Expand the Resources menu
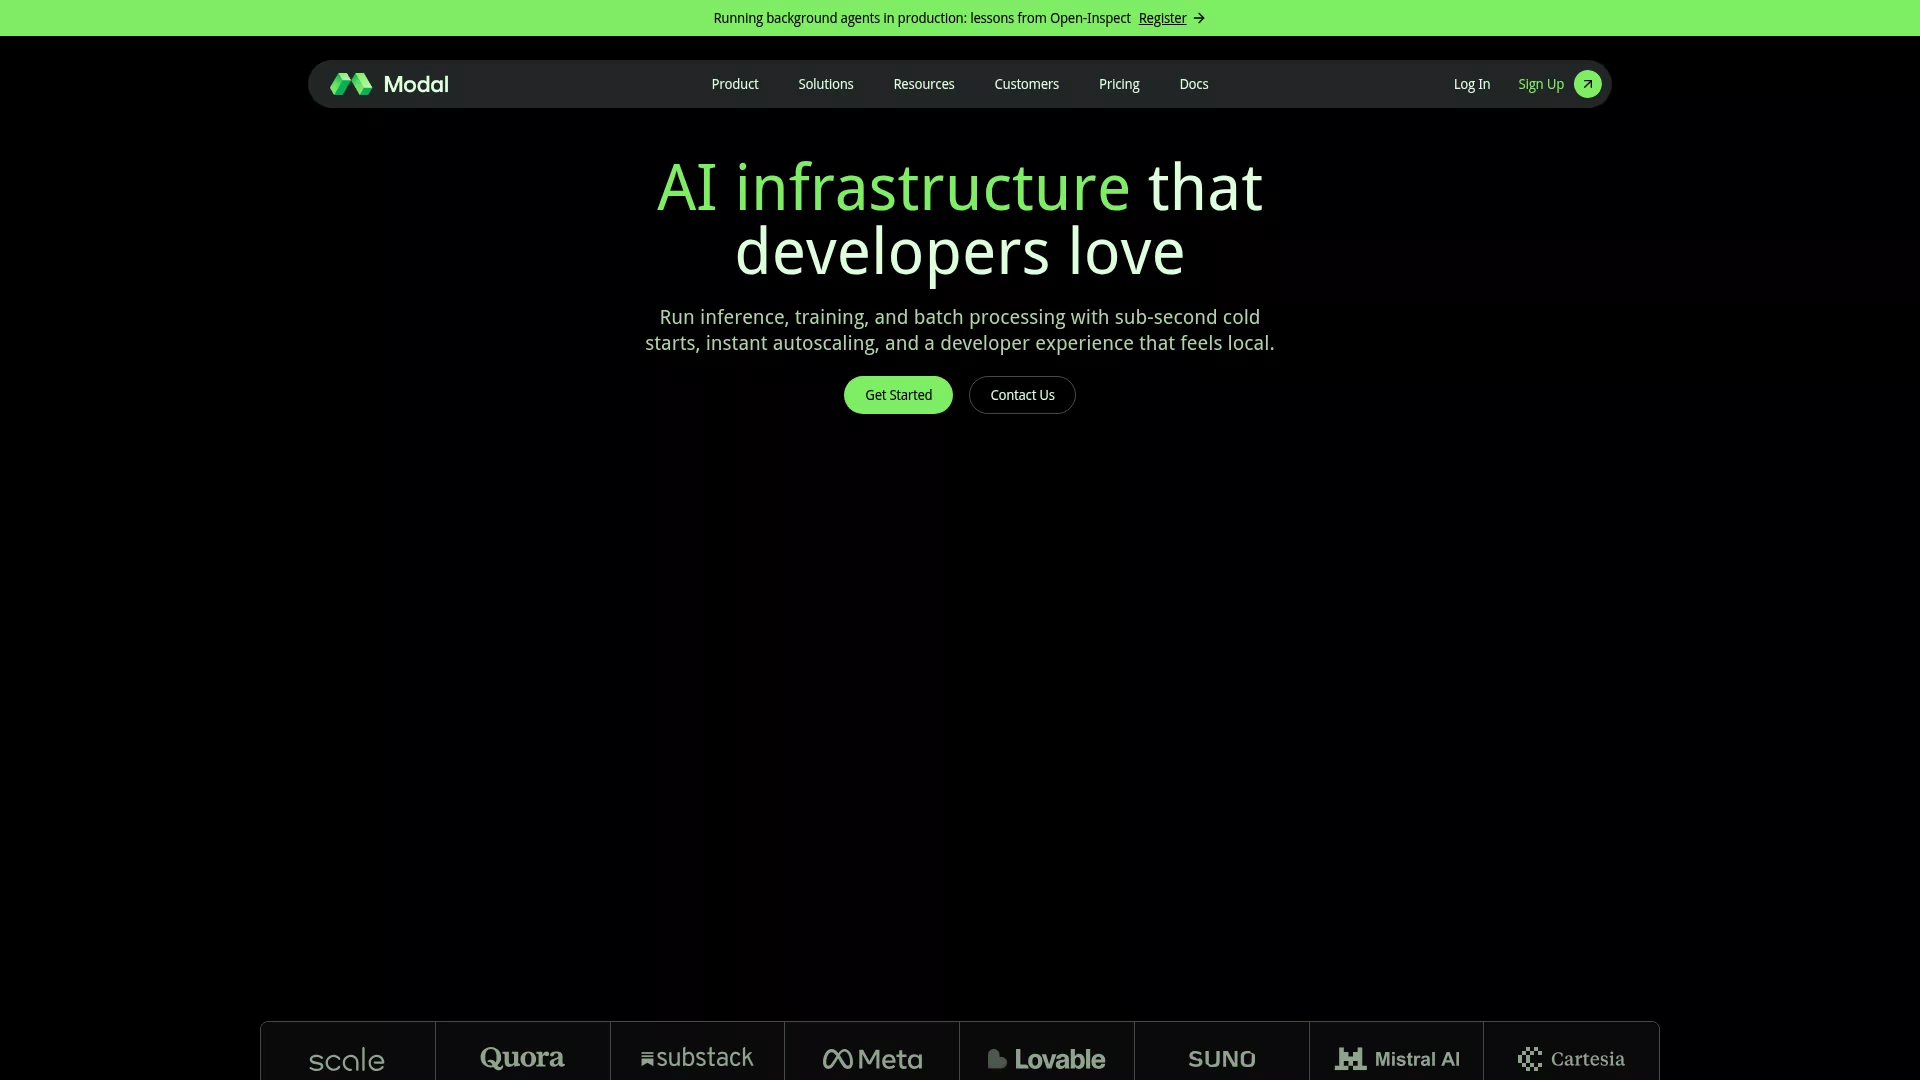Image resolution: width=1920 pixels, height=1080 pixels. (924, 84)
